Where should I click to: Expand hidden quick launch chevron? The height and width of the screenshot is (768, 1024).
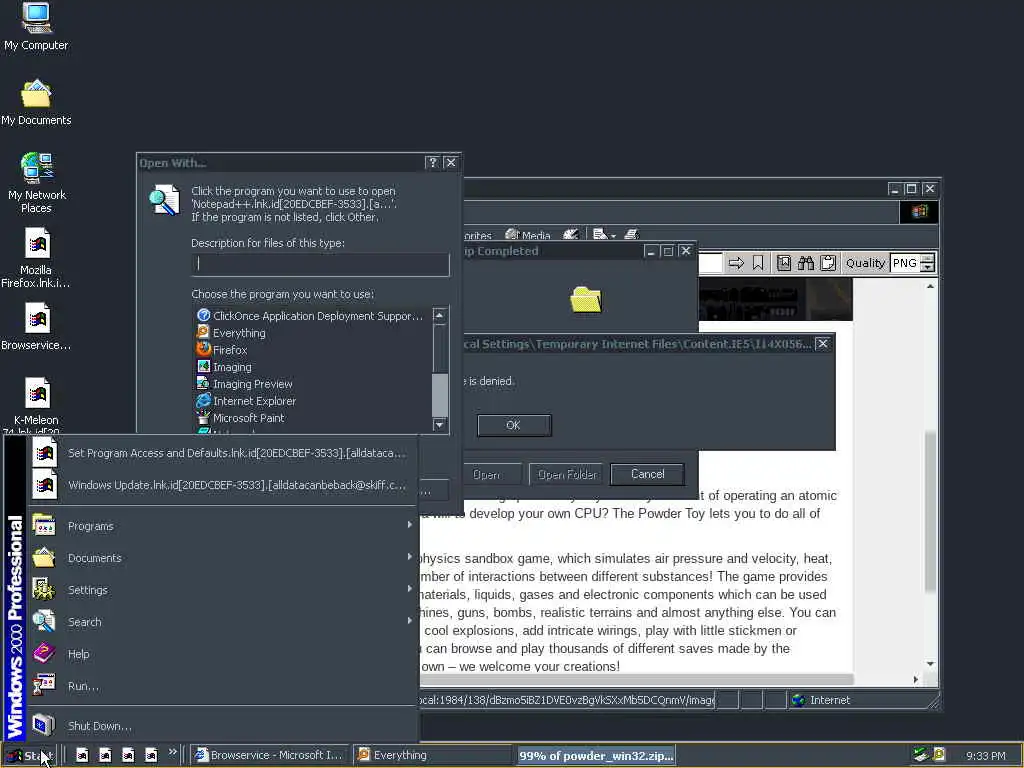(172, 752)
